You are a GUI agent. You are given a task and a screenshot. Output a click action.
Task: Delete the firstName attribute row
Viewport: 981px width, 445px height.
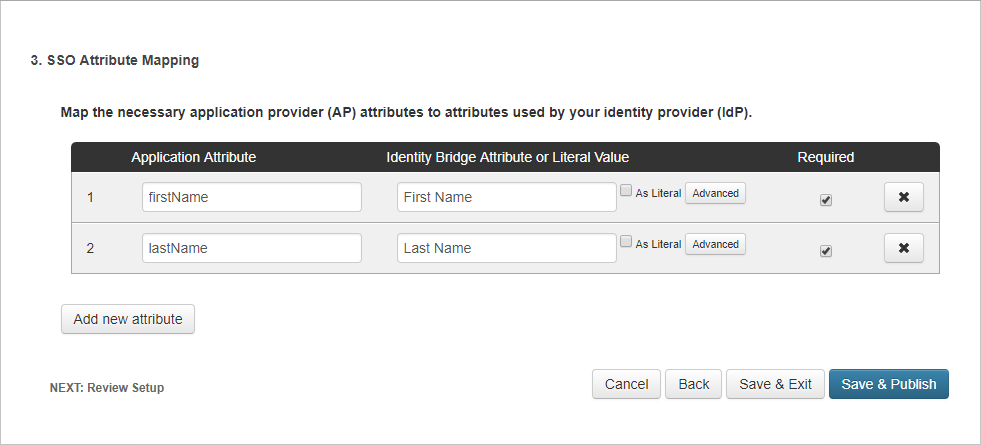903,197
